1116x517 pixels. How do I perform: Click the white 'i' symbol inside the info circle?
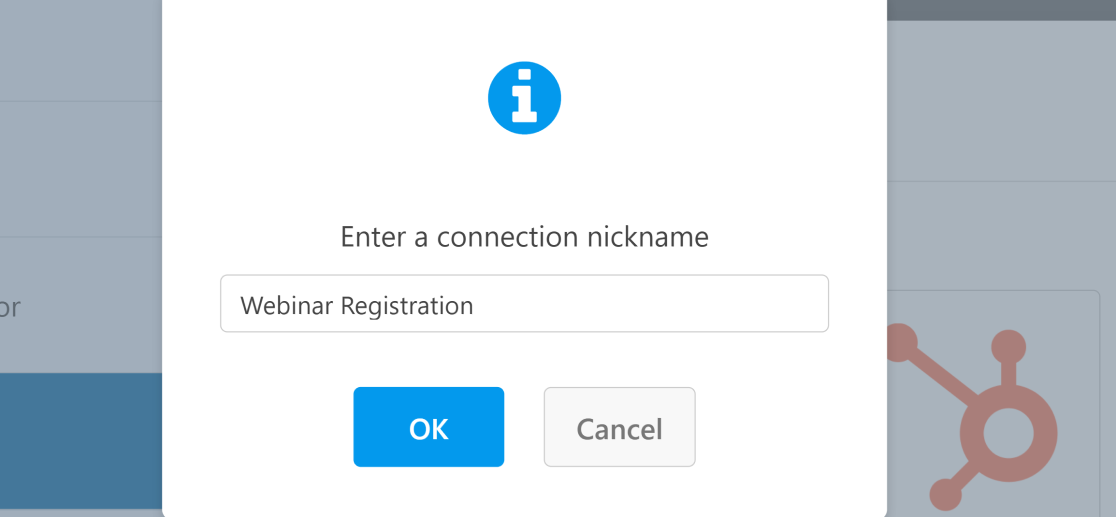tap(525, 97)
